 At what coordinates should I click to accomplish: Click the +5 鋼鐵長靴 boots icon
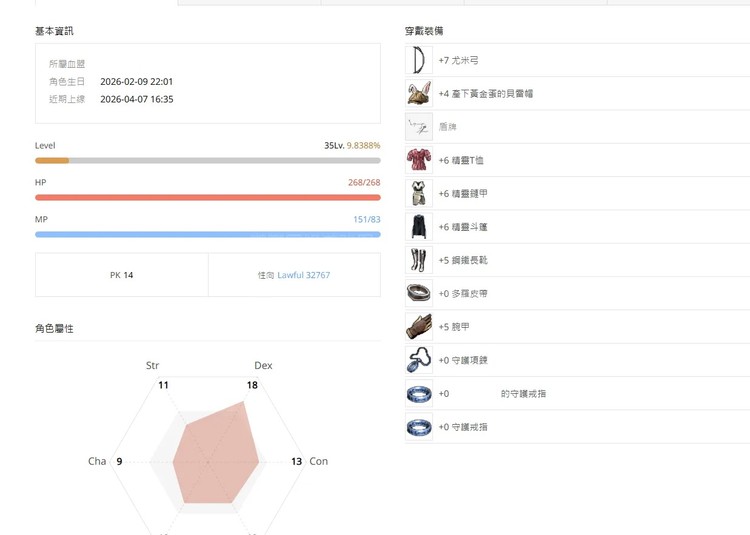coord(419,260)
